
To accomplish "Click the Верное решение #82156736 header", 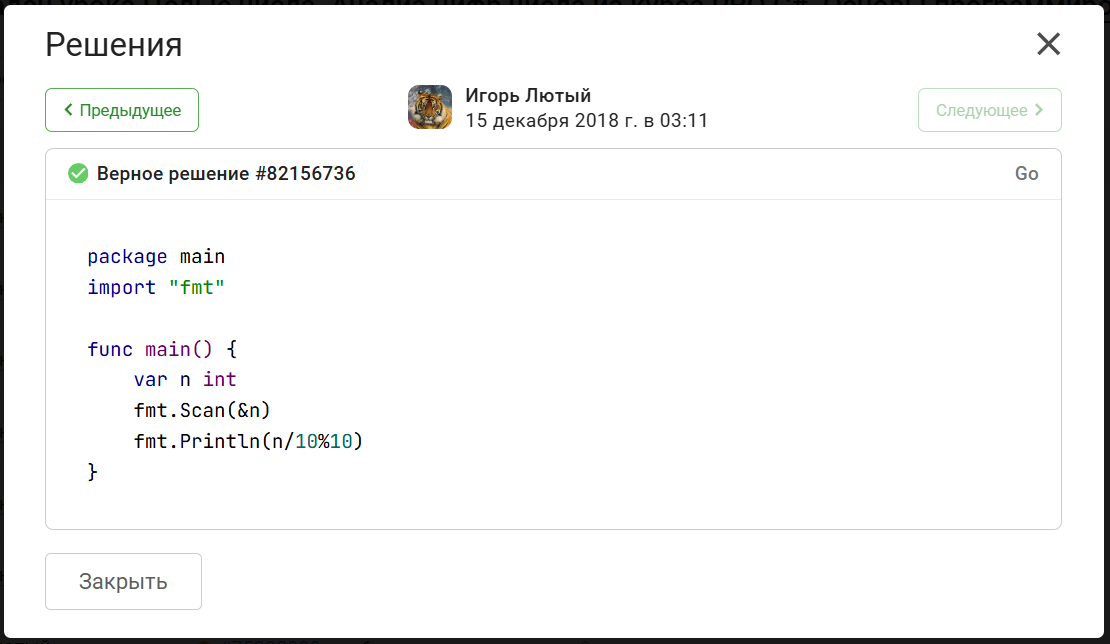I will tap(226, 173).
